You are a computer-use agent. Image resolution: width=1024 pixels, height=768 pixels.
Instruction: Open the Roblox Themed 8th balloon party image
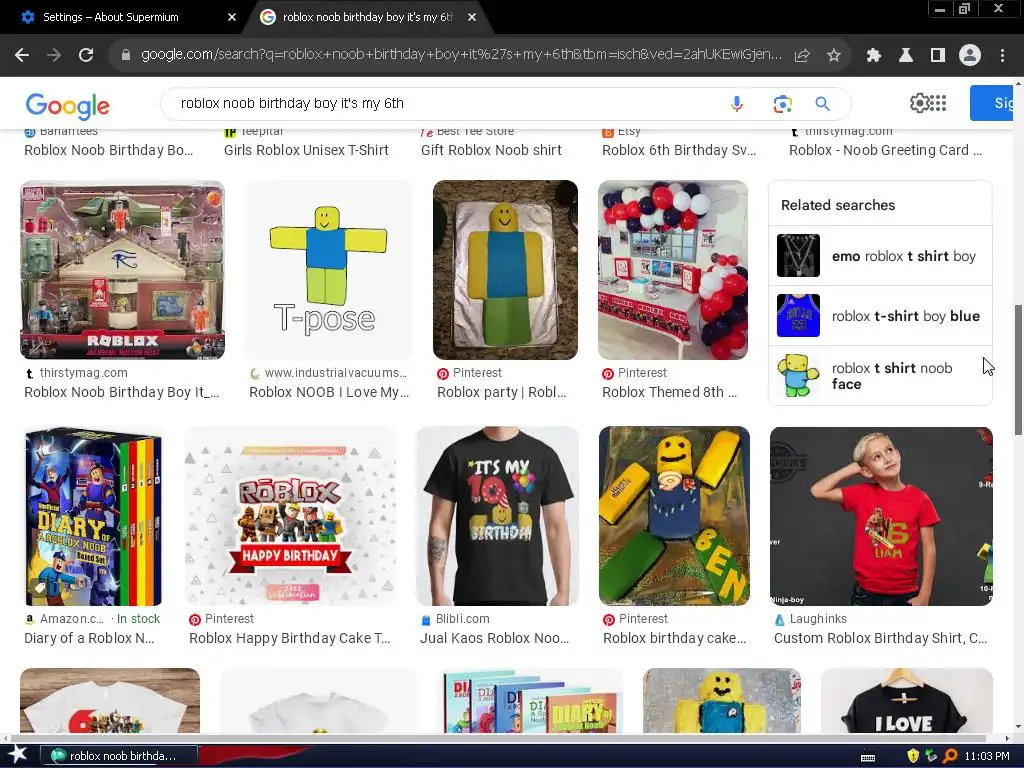click(x=673, y=270)
